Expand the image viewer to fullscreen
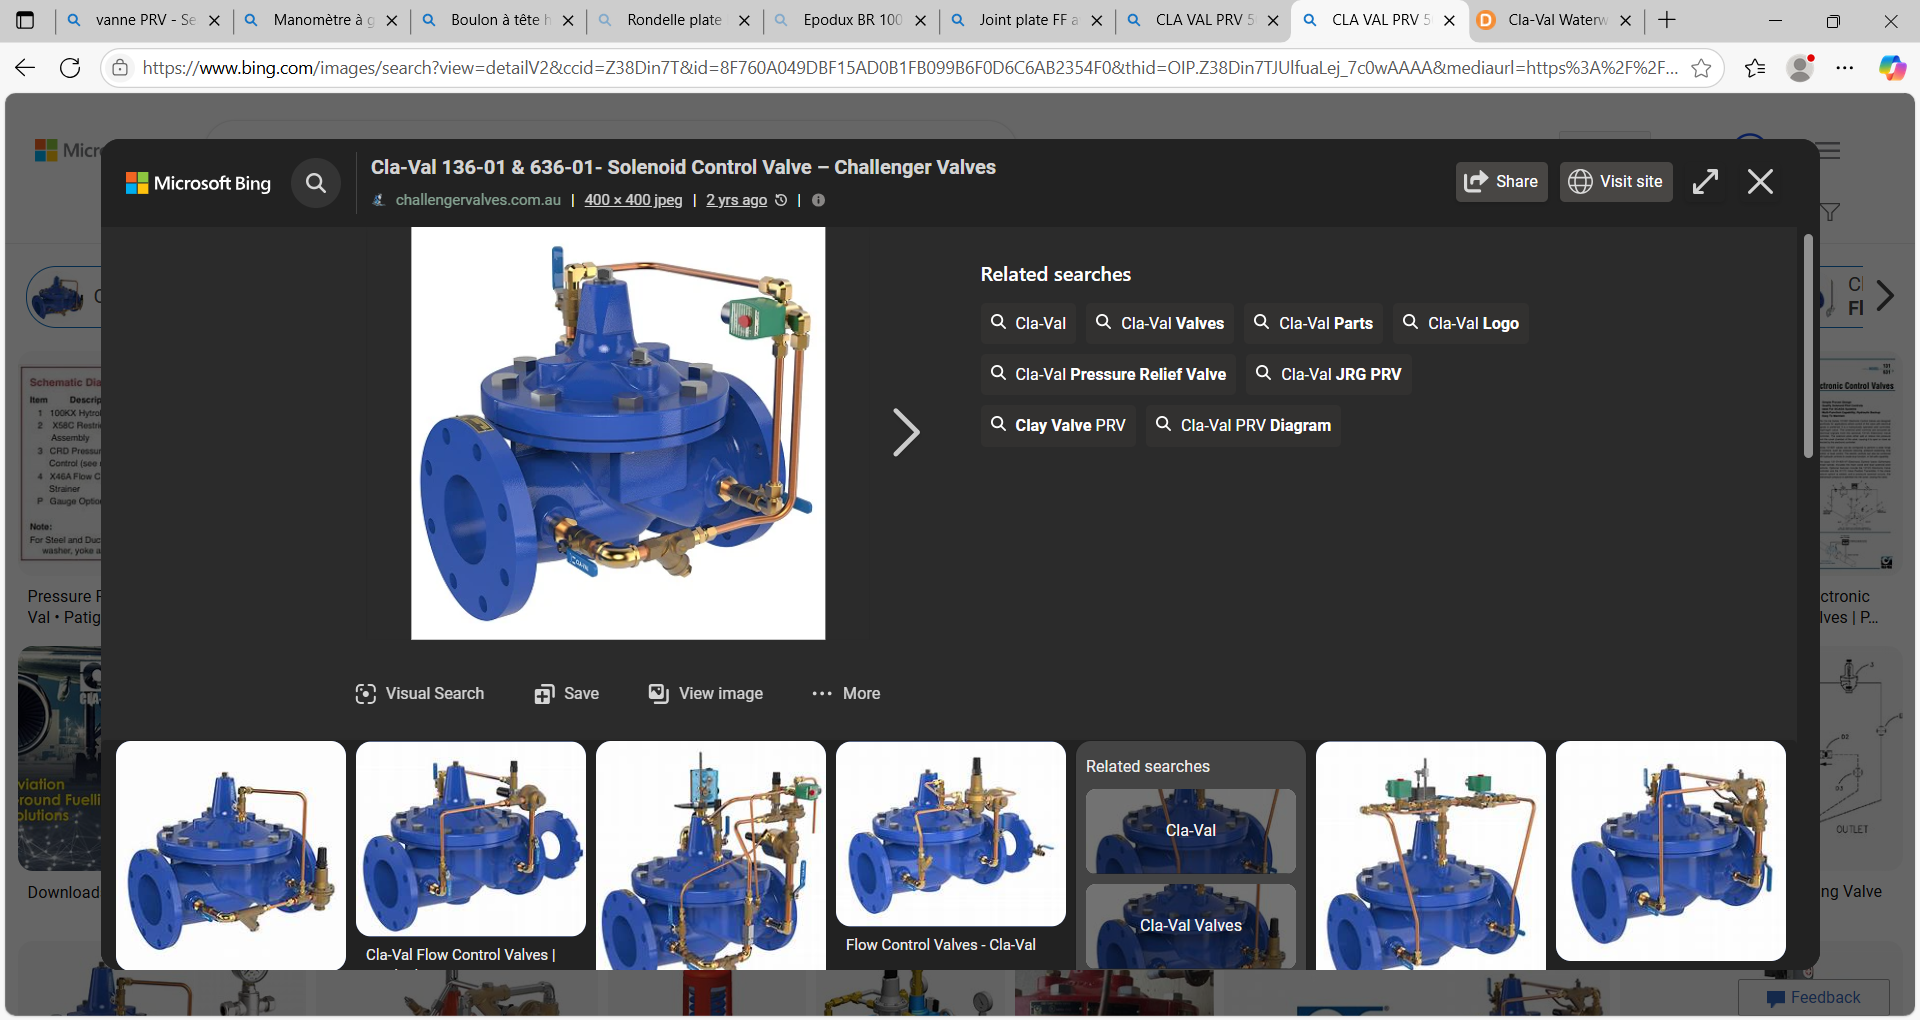The image size is (1920, 1020). (1705, 182)
